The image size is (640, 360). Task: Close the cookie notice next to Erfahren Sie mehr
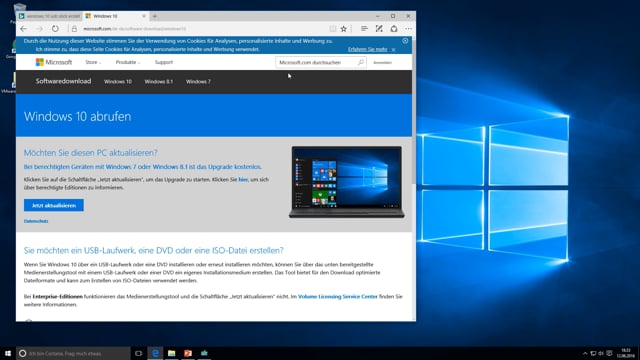(x=393, y=50)
